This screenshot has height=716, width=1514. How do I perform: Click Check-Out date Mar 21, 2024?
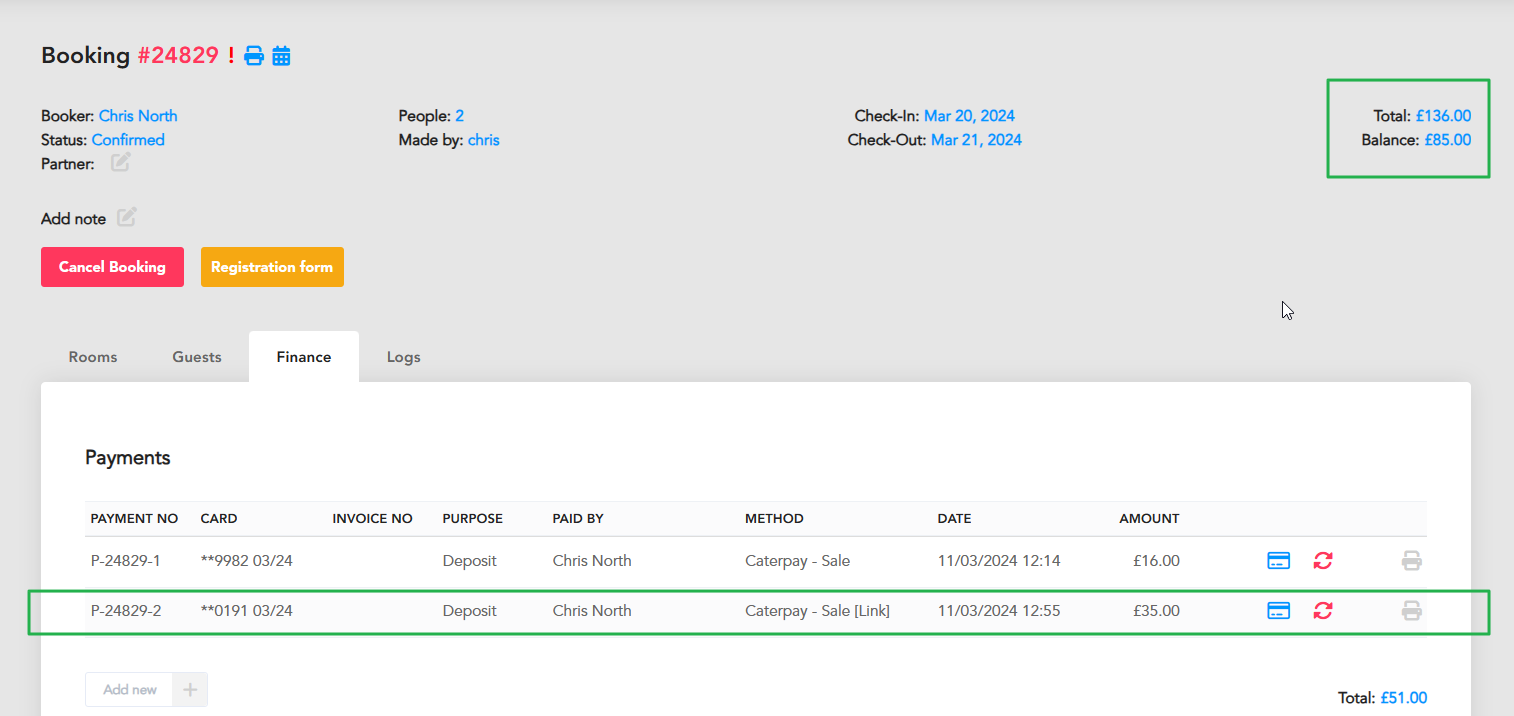[x=976, y=140]
